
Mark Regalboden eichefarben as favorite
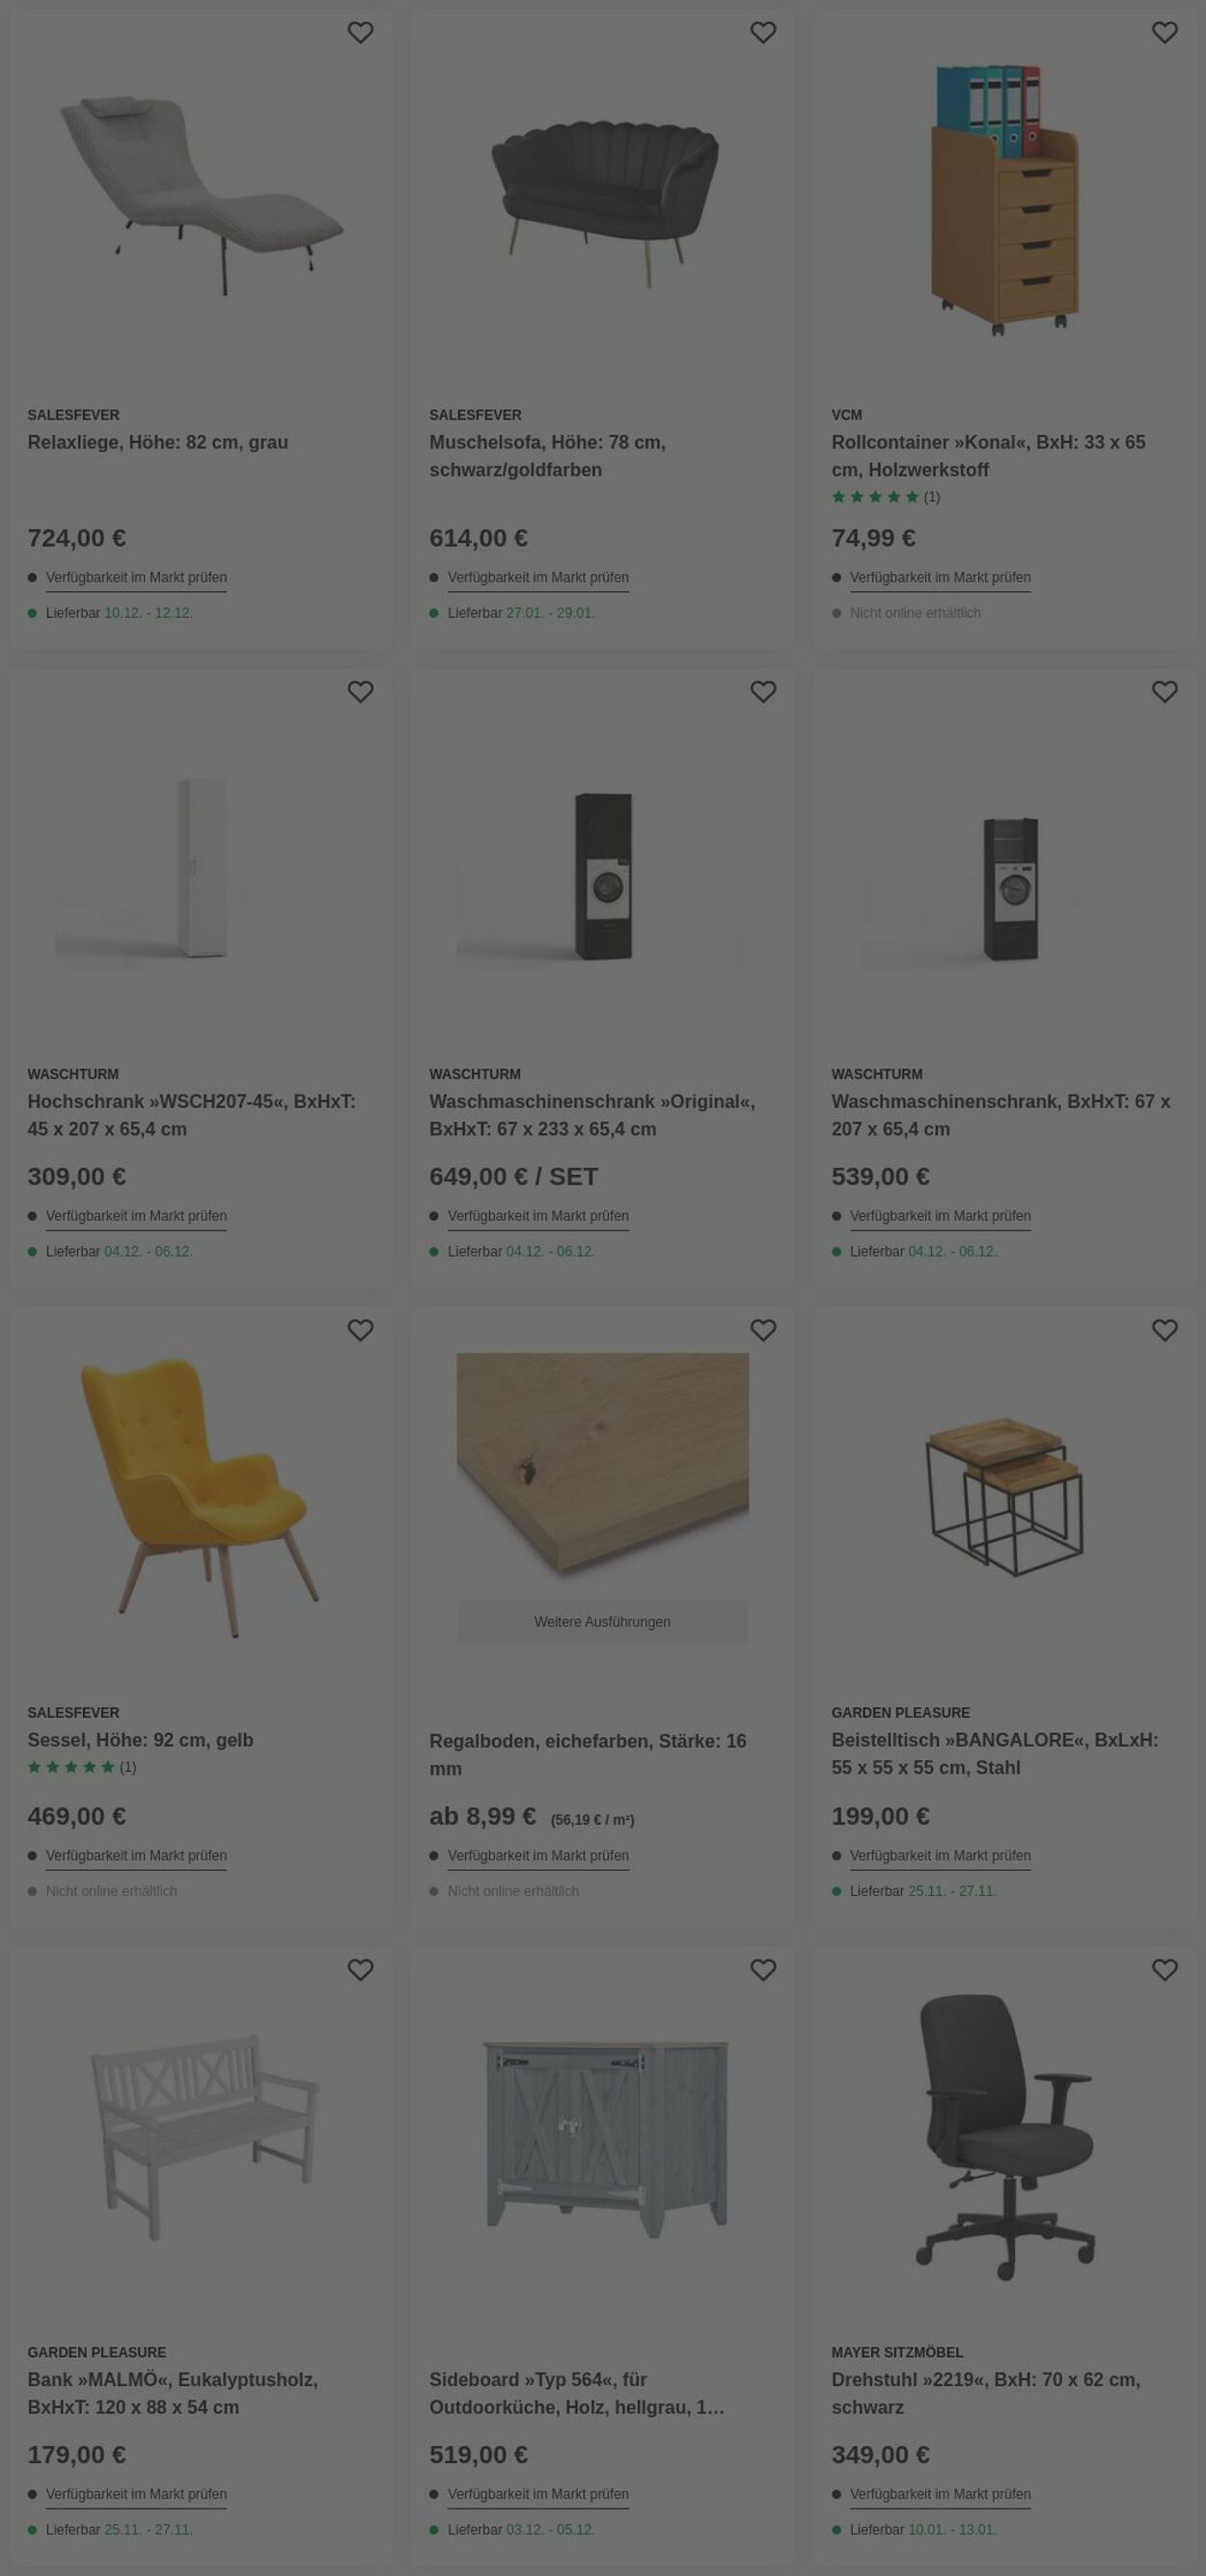point(763,1330)
